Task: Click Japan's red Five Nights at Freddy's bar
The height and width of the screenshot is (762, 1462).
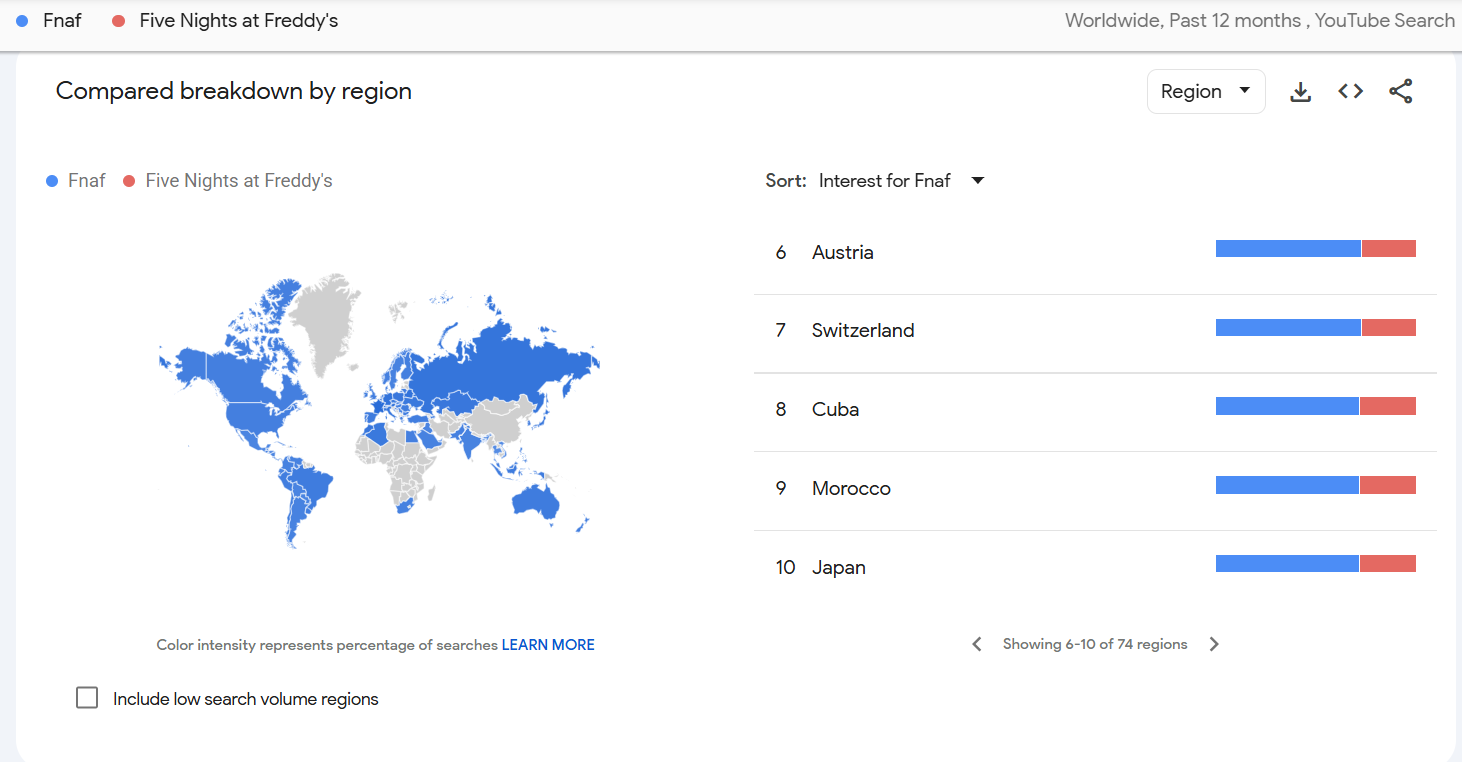Action: [1388, 564]
